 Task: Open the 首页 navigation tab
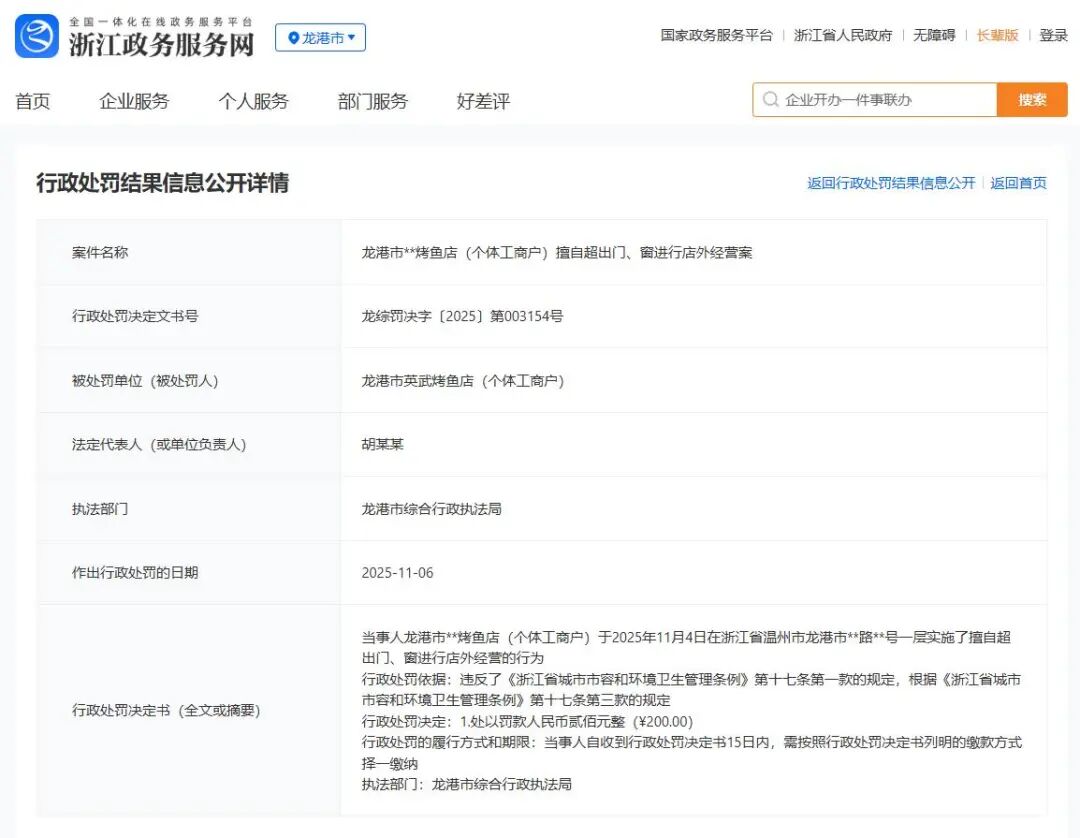pyautogui.click(x=33, y=101)
